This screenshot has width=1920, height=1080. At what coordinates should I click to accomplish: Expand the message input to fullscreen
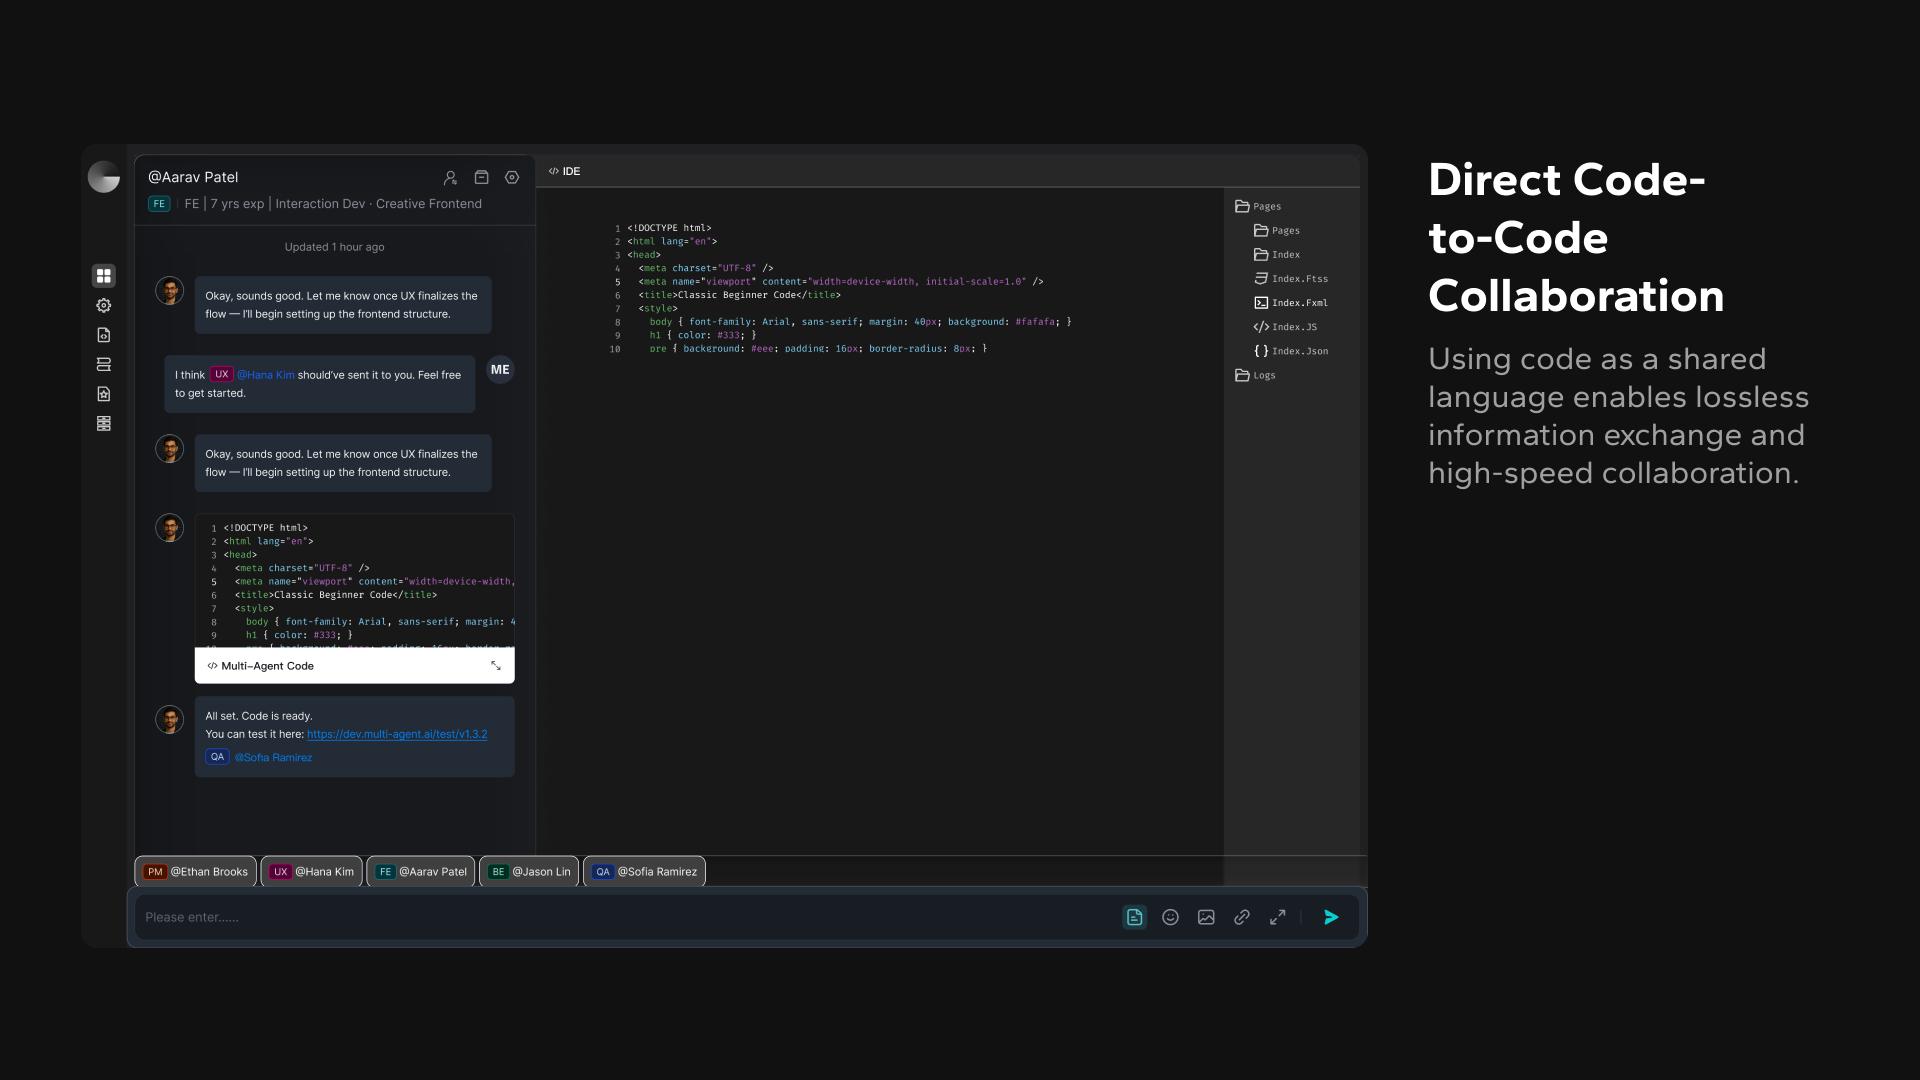click(1278, 917)
